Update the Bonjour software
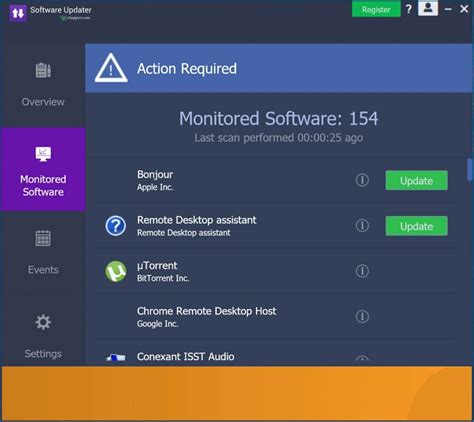 click(x=416, y=180)
